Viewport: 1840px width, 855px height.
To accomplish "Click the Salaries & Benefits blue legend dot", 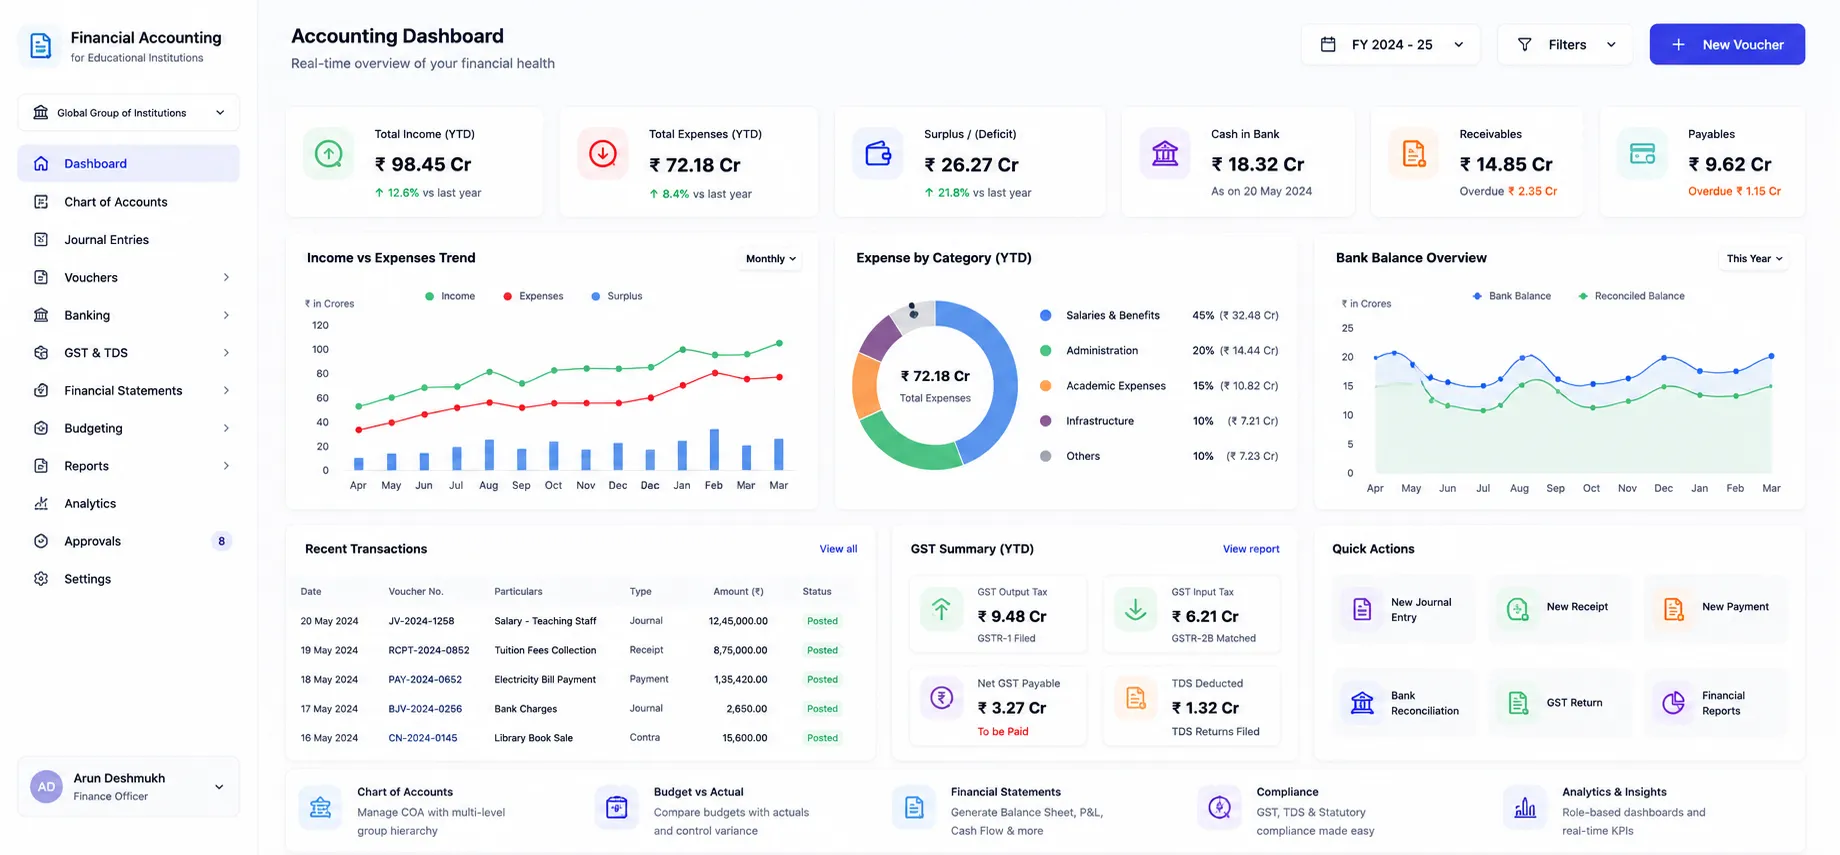I will 1045,315.
